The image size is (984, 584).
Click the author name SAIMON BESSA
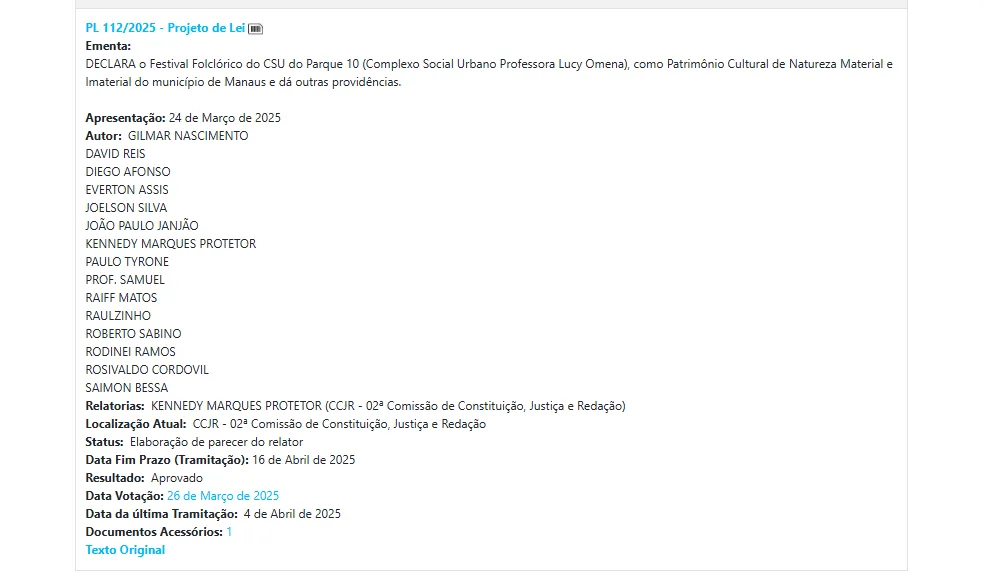coord(127,388)
